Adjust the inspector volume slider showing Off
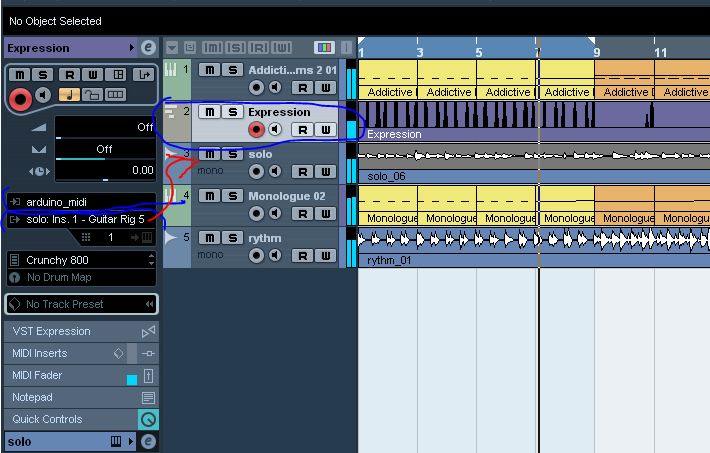The image size is (710, 453). tap(105, 128)
